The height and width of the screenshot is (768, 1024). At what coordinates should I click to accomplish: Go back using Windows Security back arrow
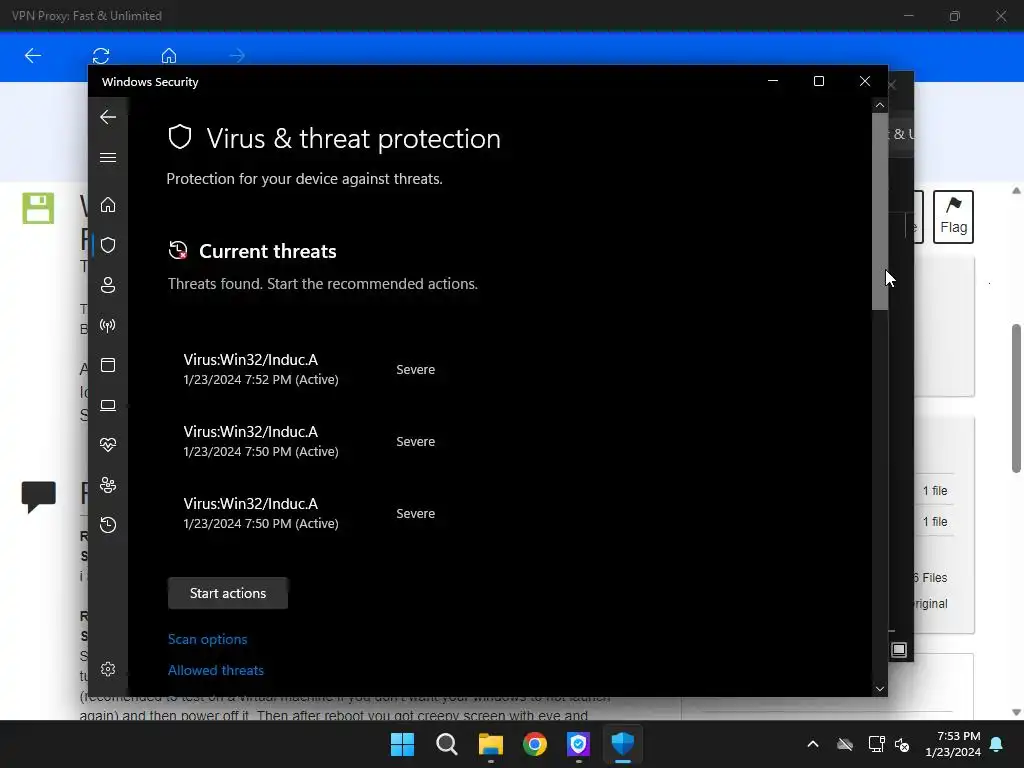(108, 117)
